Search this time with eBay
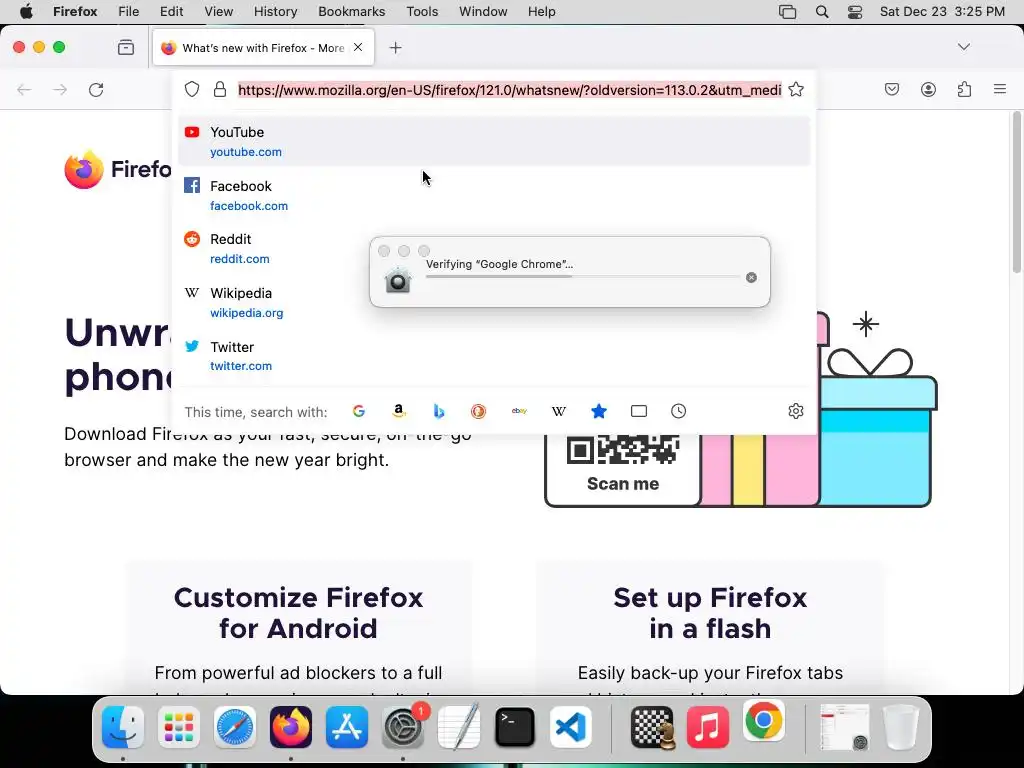Screen dimensions: 1024x768 519,411
